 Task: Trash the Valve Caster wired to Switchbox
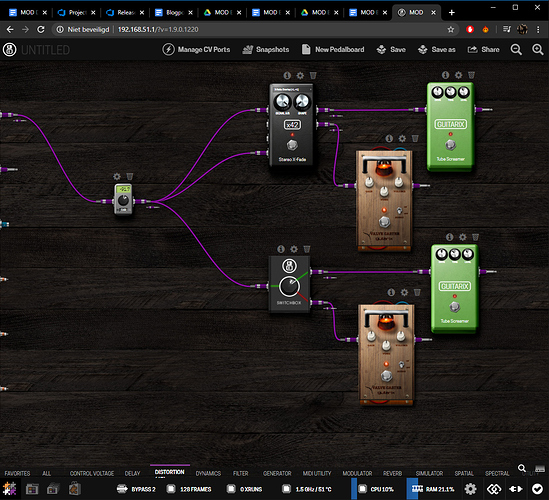point(417,292)
